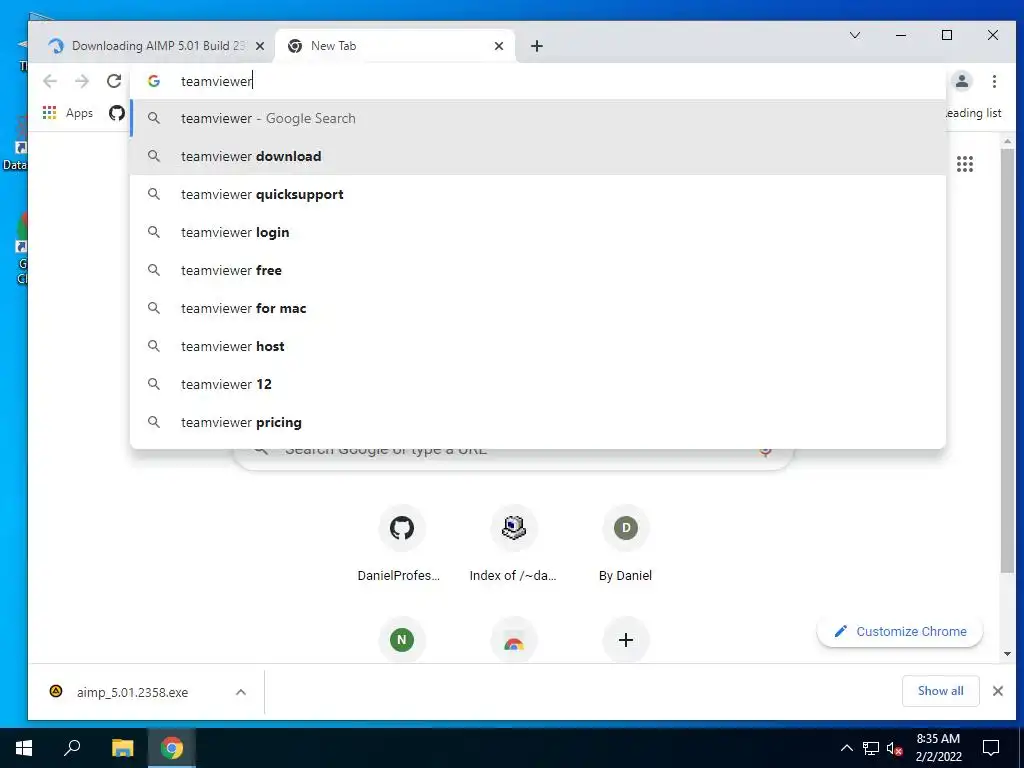This screenshot has width=1024, height=768.
Task: Choose 'teamviewer free' suggestion
Action: 538,270
